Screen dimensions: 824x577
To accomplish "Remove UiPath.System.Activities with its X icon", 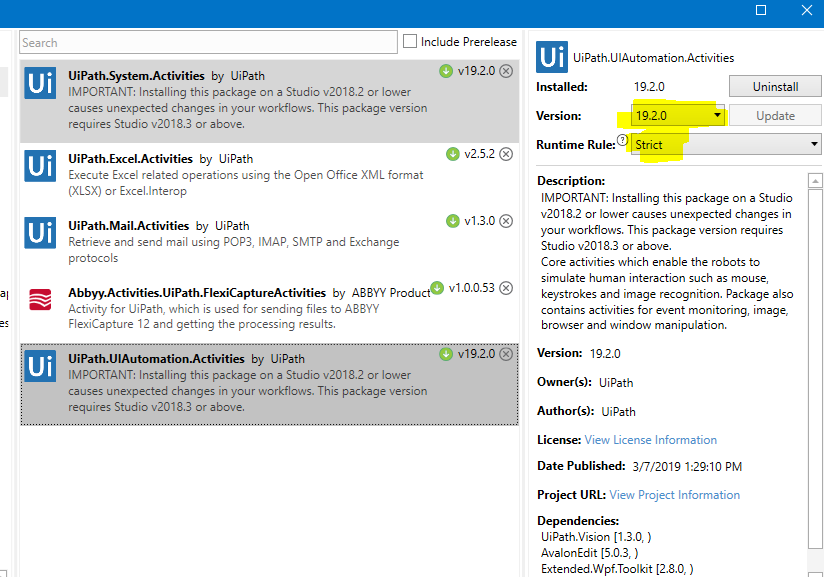I will tap(506, 71).
